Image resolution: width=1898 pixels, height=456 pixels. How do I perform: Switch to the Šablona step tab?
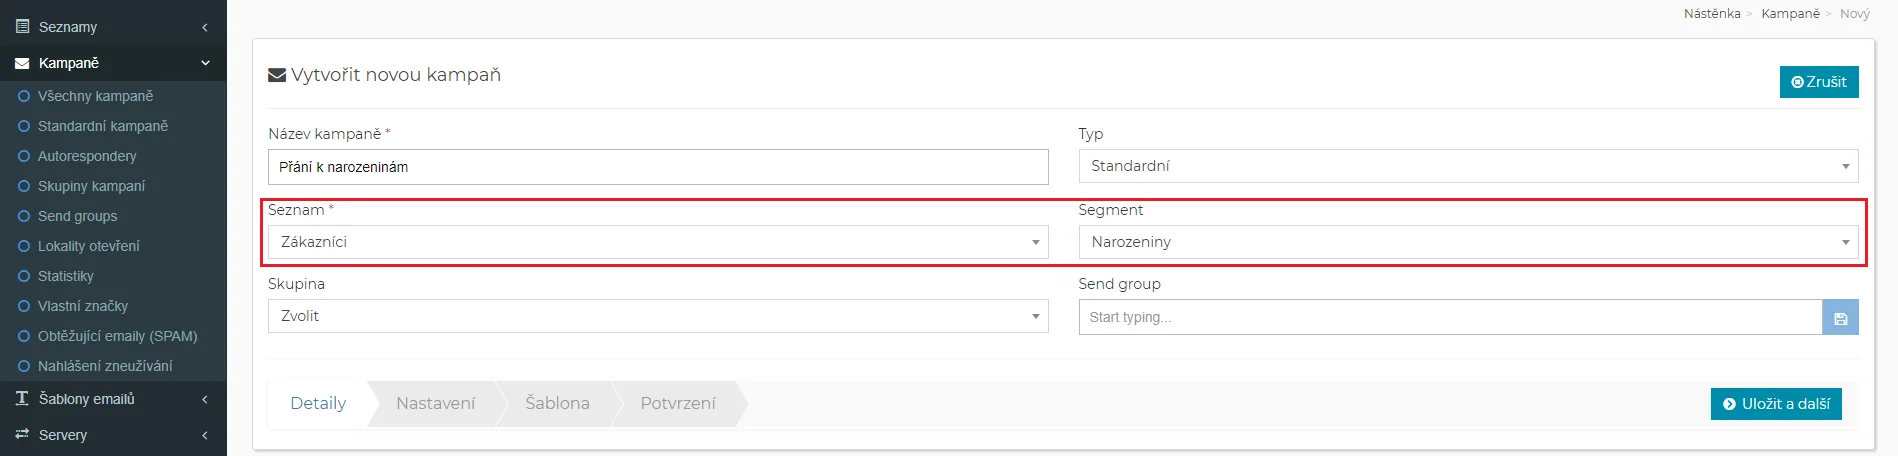(557, 404)
